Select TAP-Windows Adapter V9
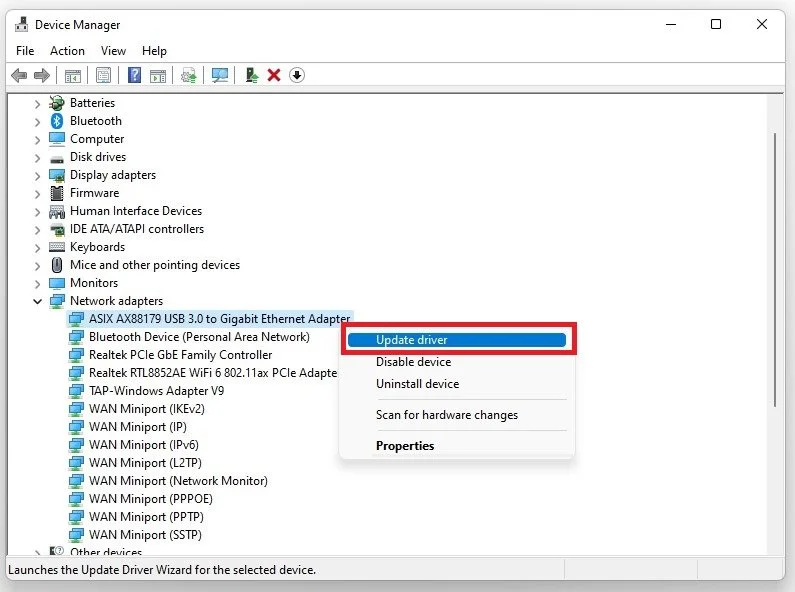 click(x=156, y=391)
